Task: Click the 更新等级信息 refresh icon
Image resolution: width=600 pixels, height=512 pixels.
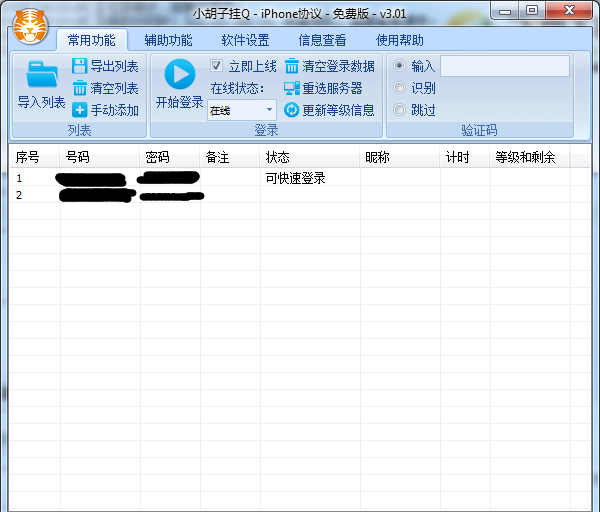Action: coord(292,110)
